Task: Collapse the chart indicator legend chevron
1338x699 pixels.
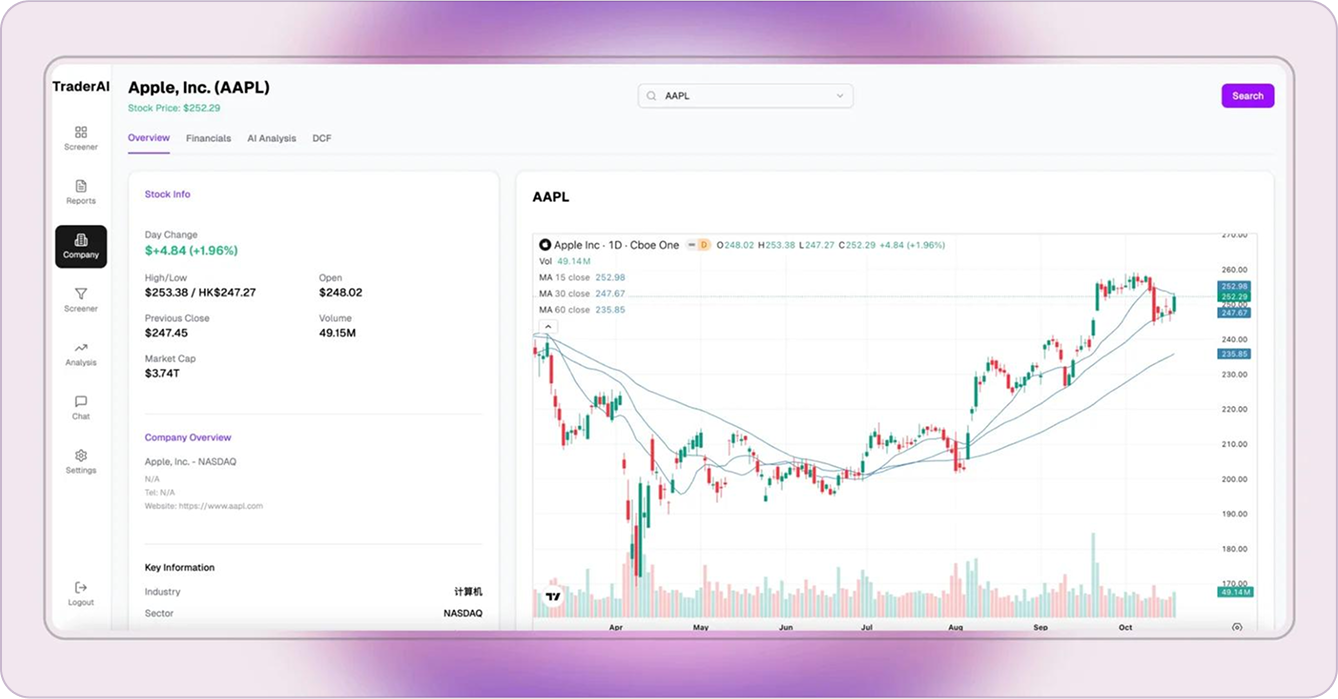Action: click(x=548, y=326)
